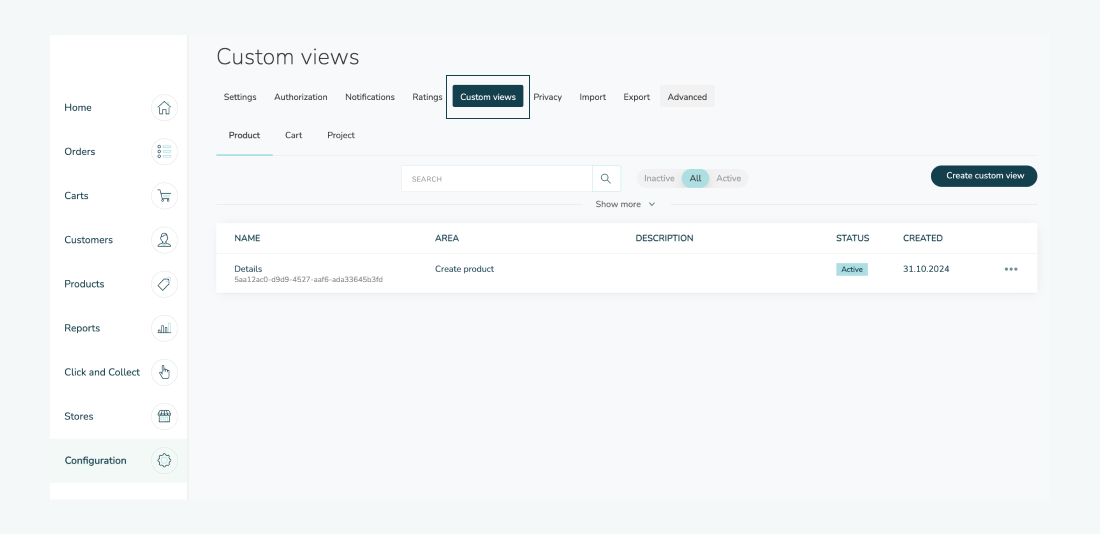Open the Export tab
This screenshot has height=534, width=1100.
636,97
